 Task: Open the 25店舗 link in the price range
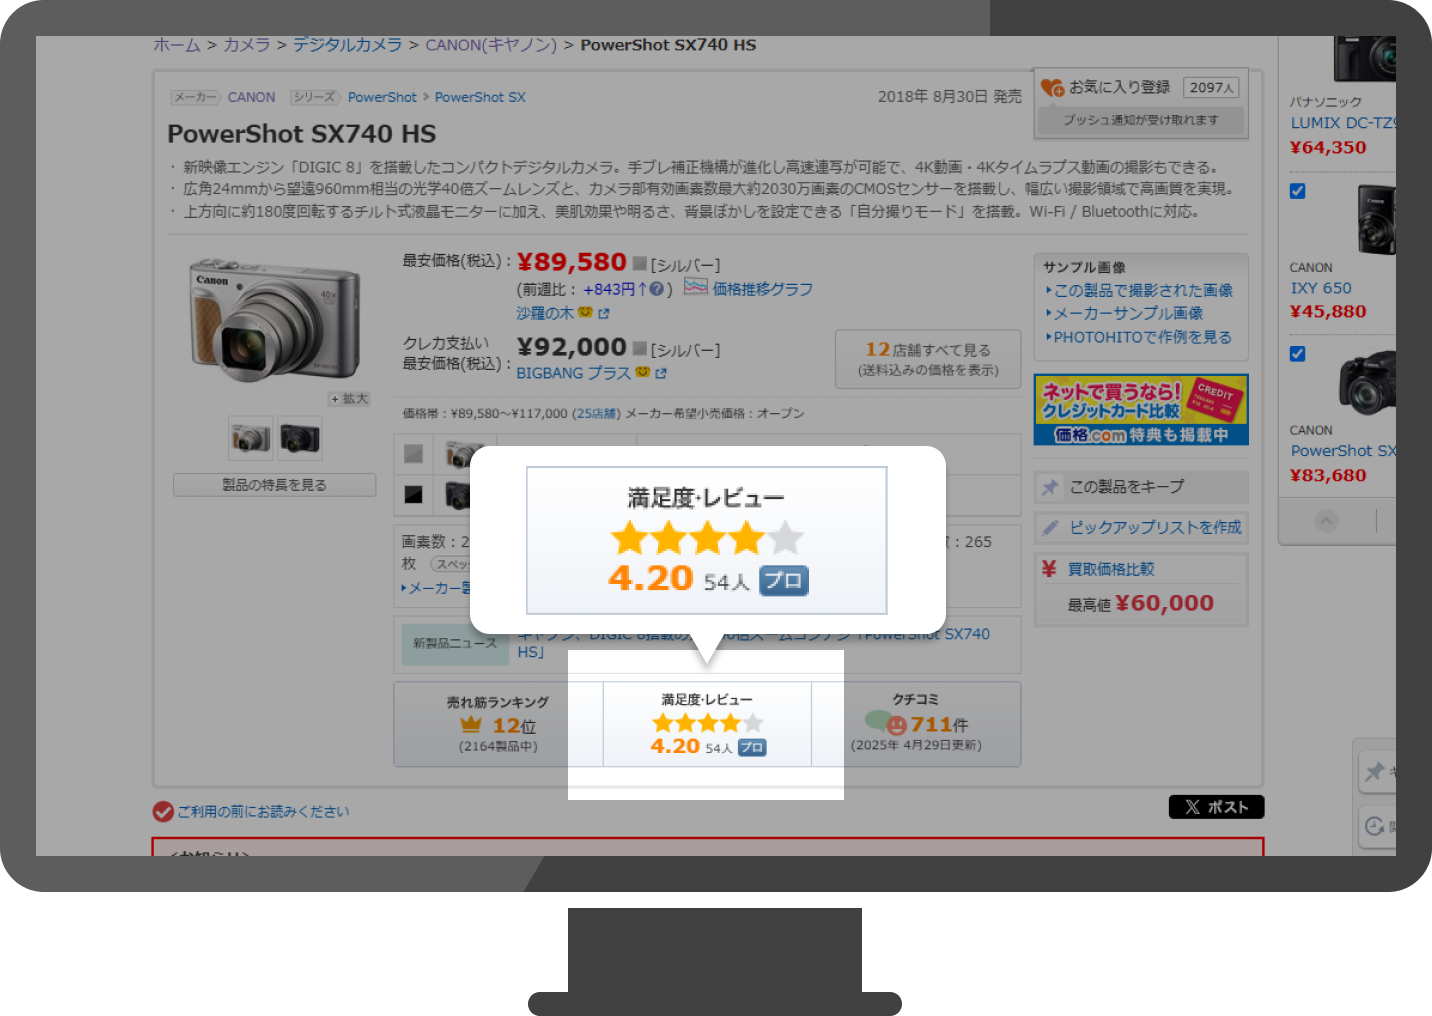tap(596, 414)
